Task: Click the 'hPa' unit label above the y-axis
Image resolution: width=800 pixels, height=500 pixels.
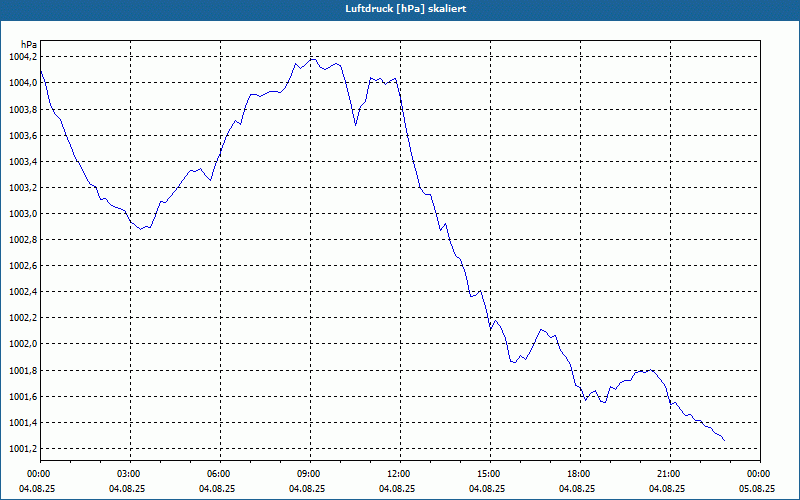Action: (29, 45)
